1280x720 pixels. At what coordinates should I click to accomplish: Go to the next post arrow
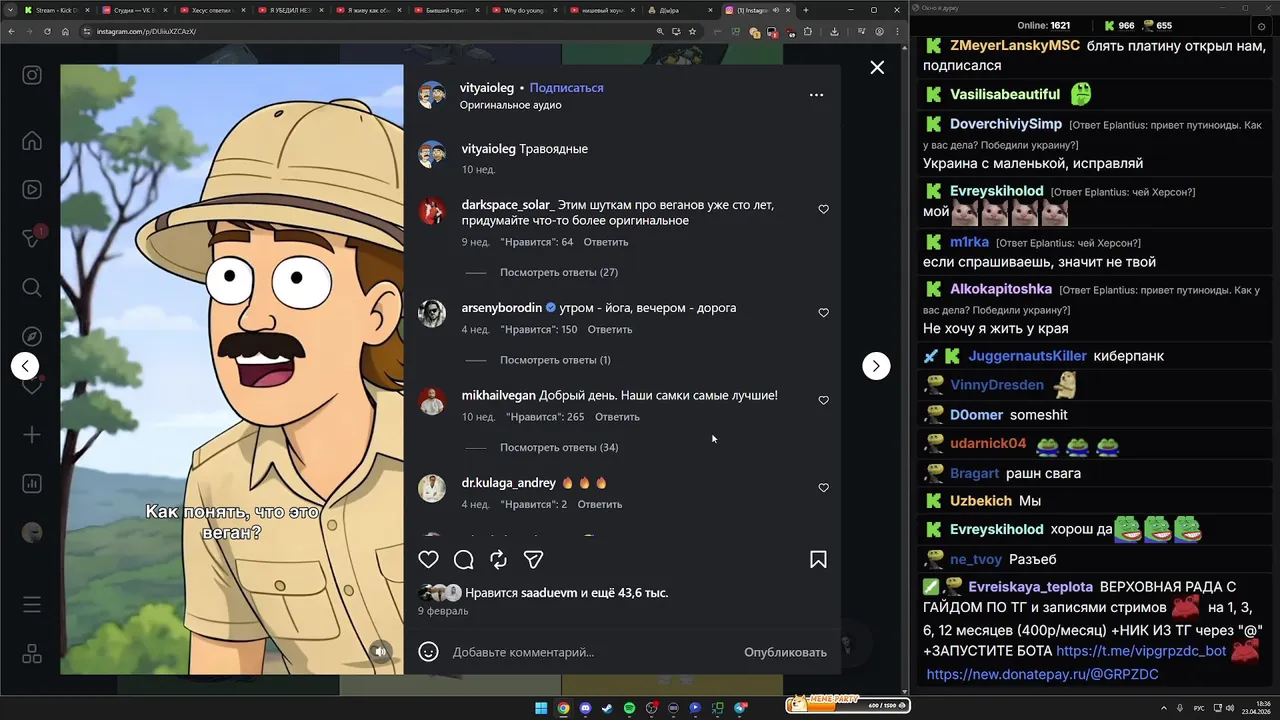point(876,366)
